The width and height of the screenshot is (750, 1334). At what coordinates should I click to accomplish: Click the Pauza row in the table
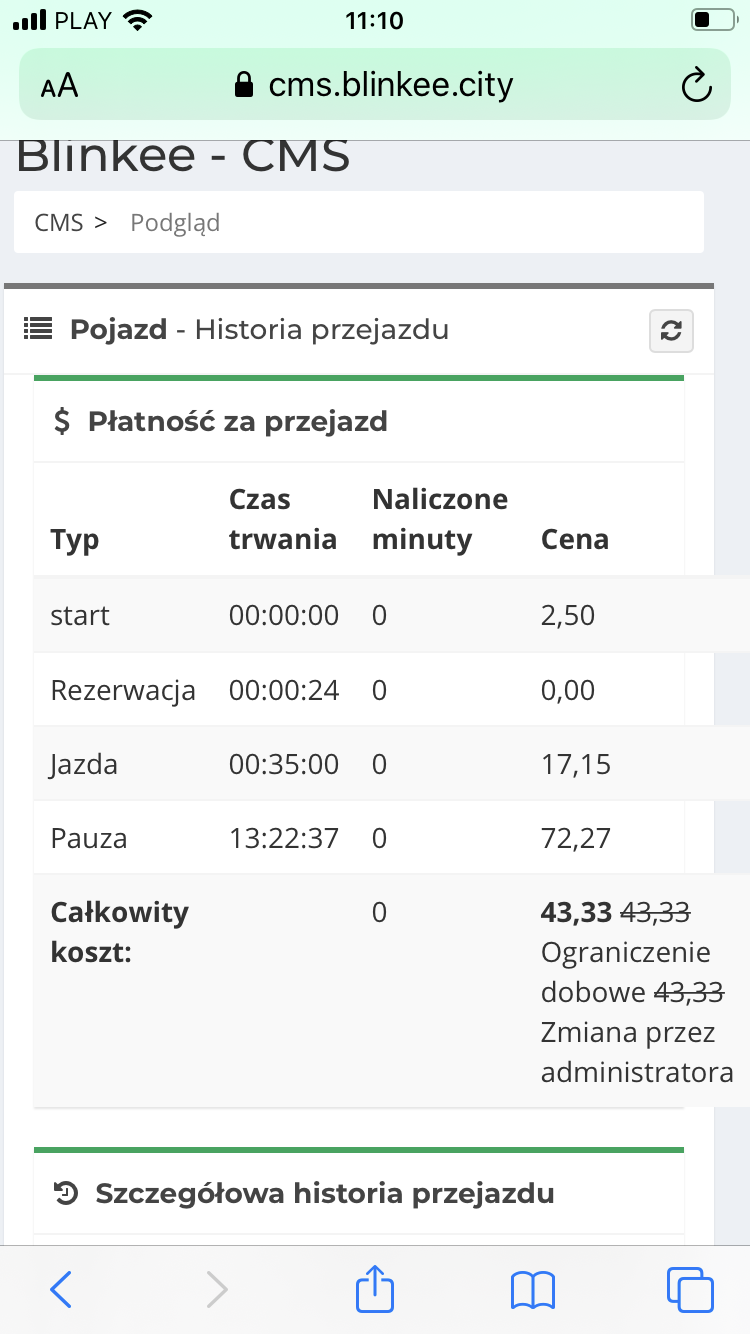(x=300, y=838)
